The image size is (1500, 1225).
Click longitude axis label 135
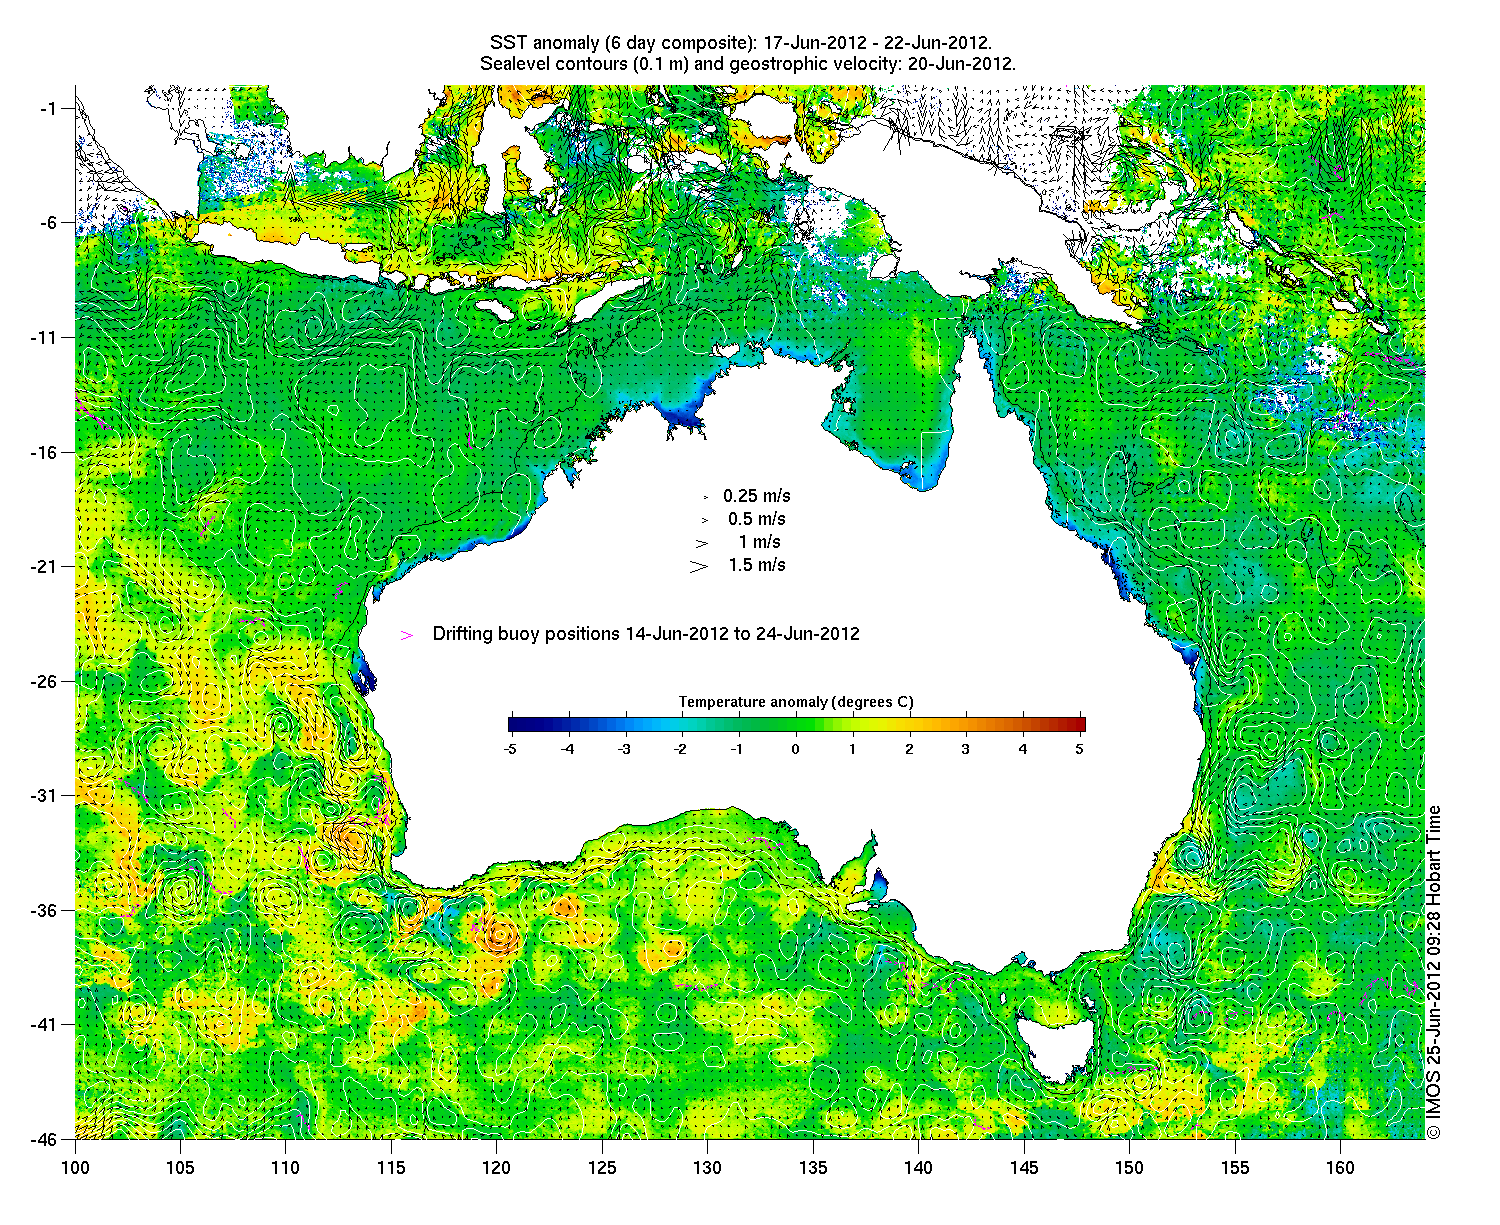coord(813,1168)
